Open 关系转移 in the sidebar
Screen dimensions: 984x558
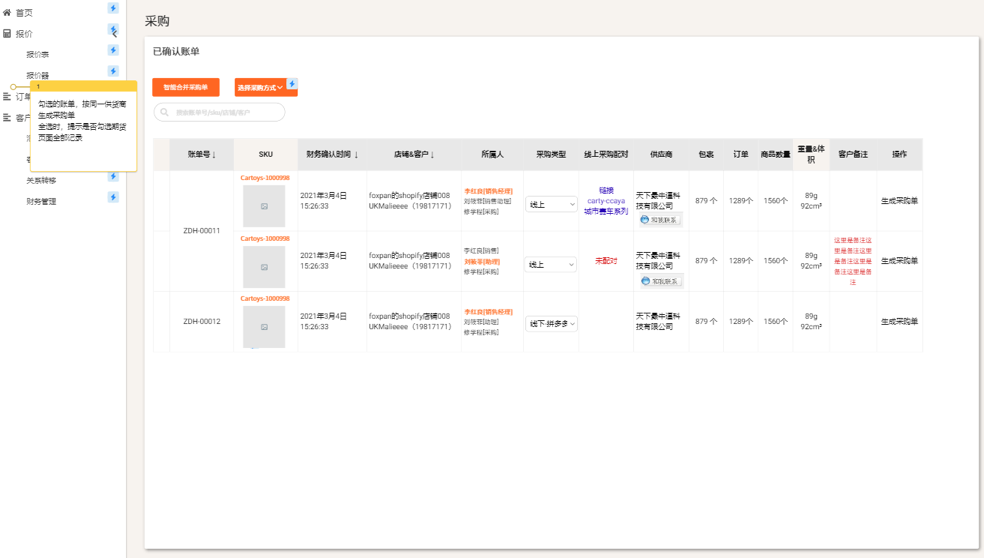pyautogui.click(x=41, y=181)
